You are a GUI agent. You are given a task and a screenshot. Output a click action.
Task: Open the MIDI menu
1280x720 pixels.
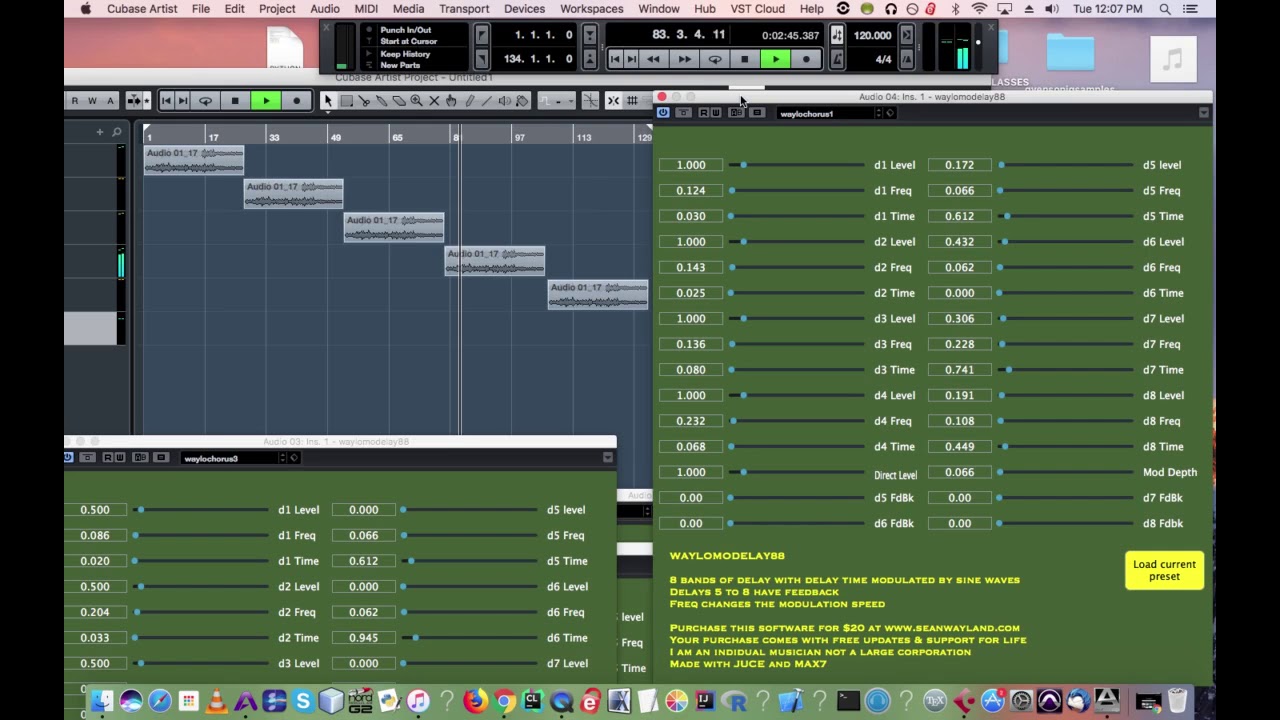pos(366,9)
